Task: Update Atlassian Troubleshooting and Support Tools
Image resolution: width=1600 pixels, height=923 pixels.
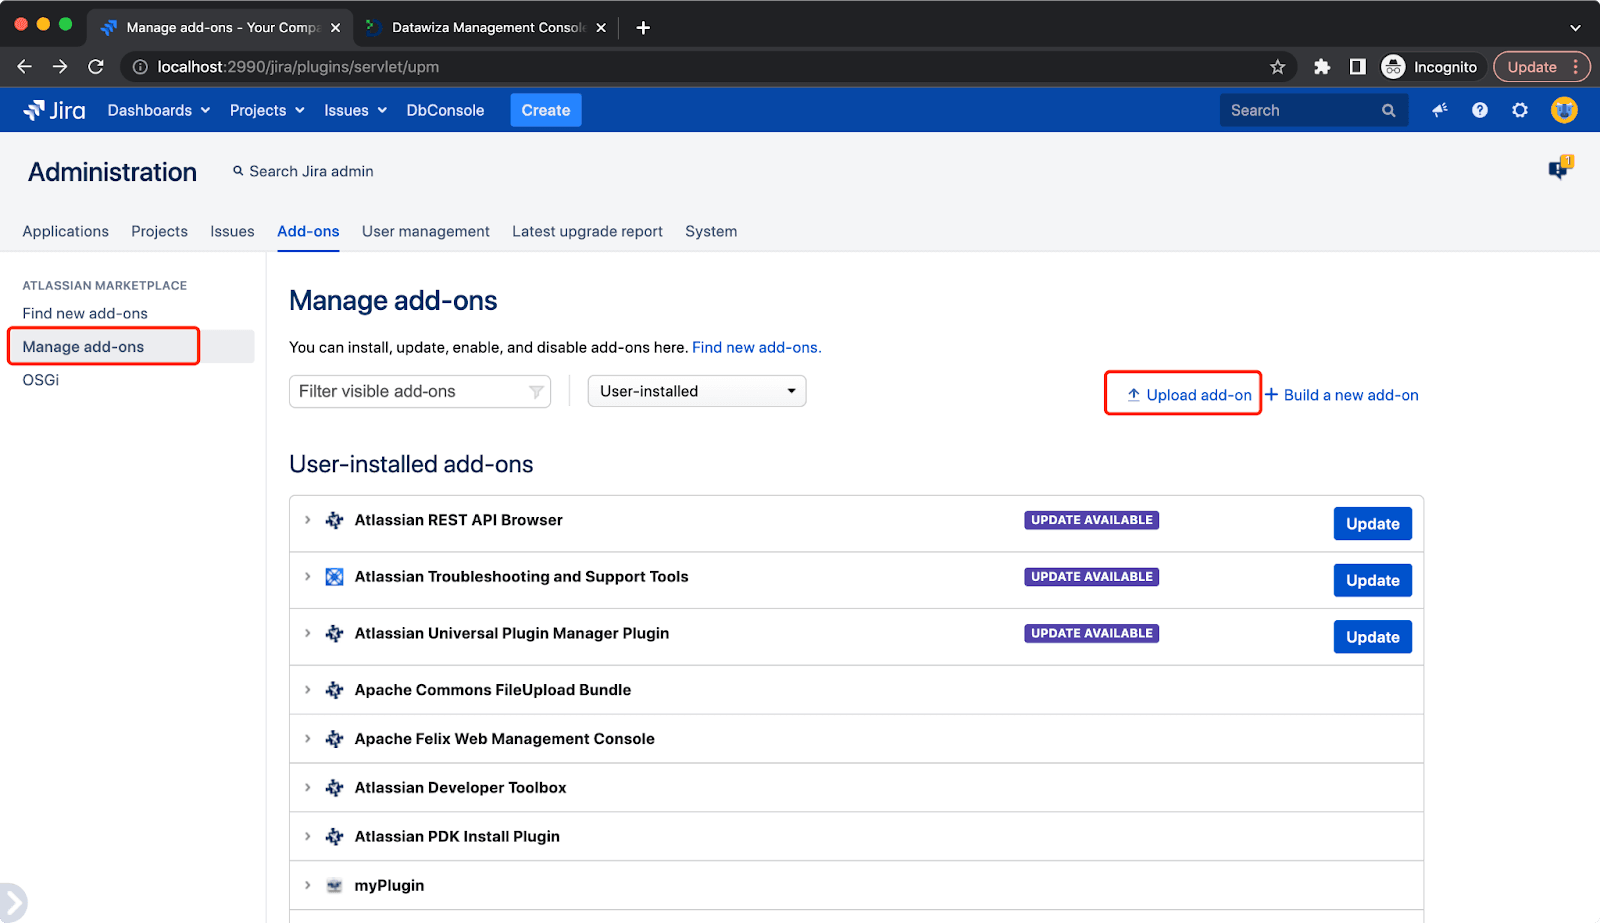Action: click(x=1372, y=580)
